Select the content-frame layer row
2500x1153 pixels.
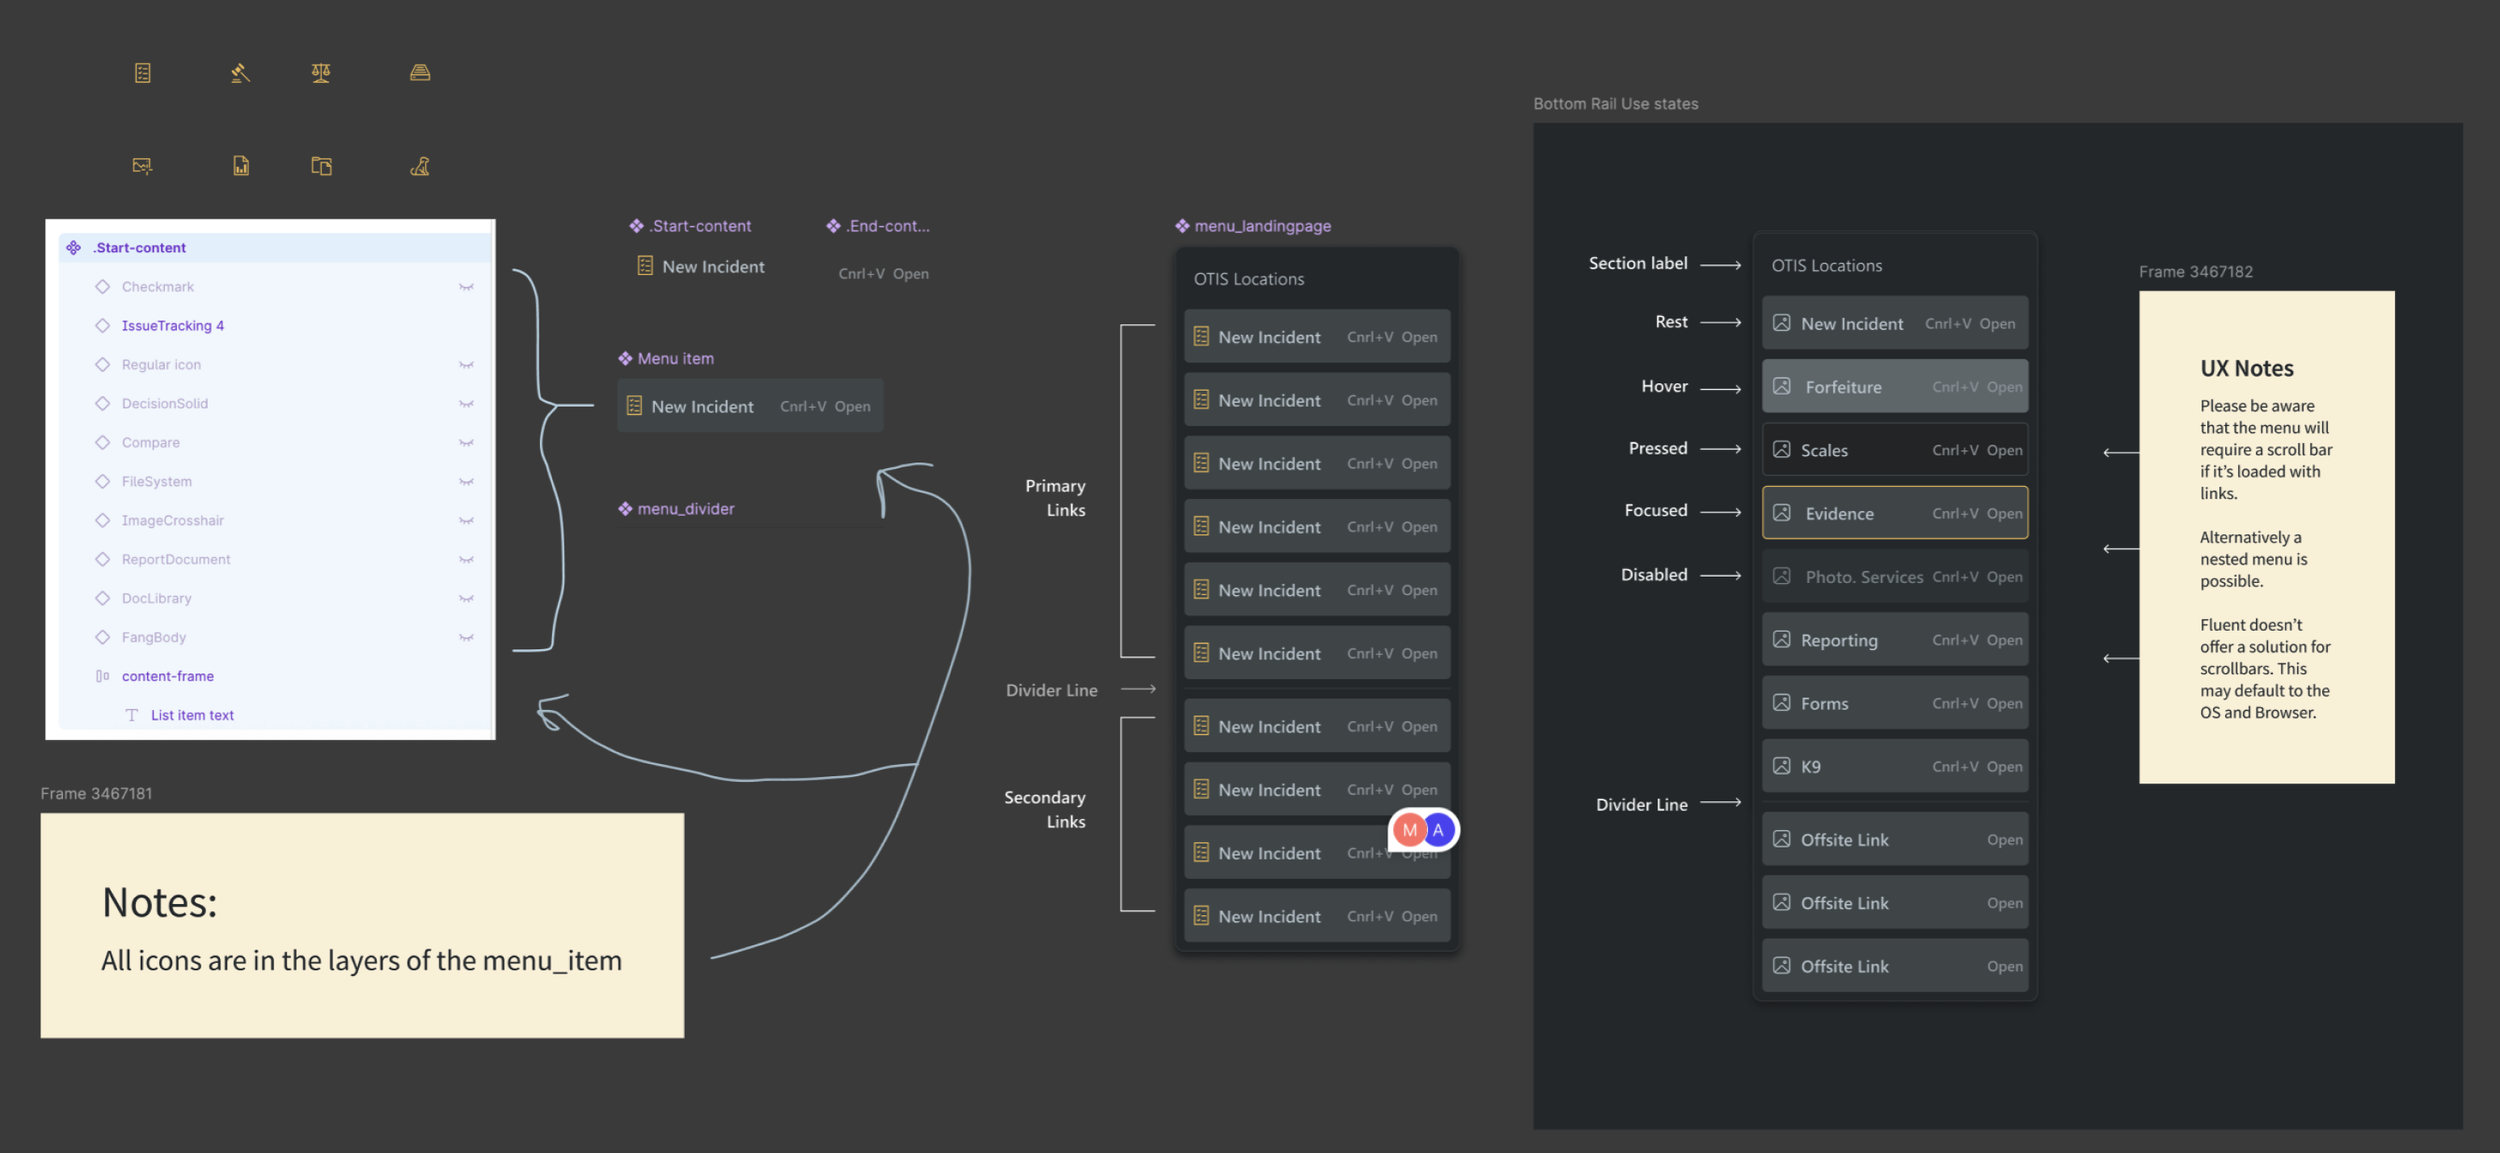167,677
